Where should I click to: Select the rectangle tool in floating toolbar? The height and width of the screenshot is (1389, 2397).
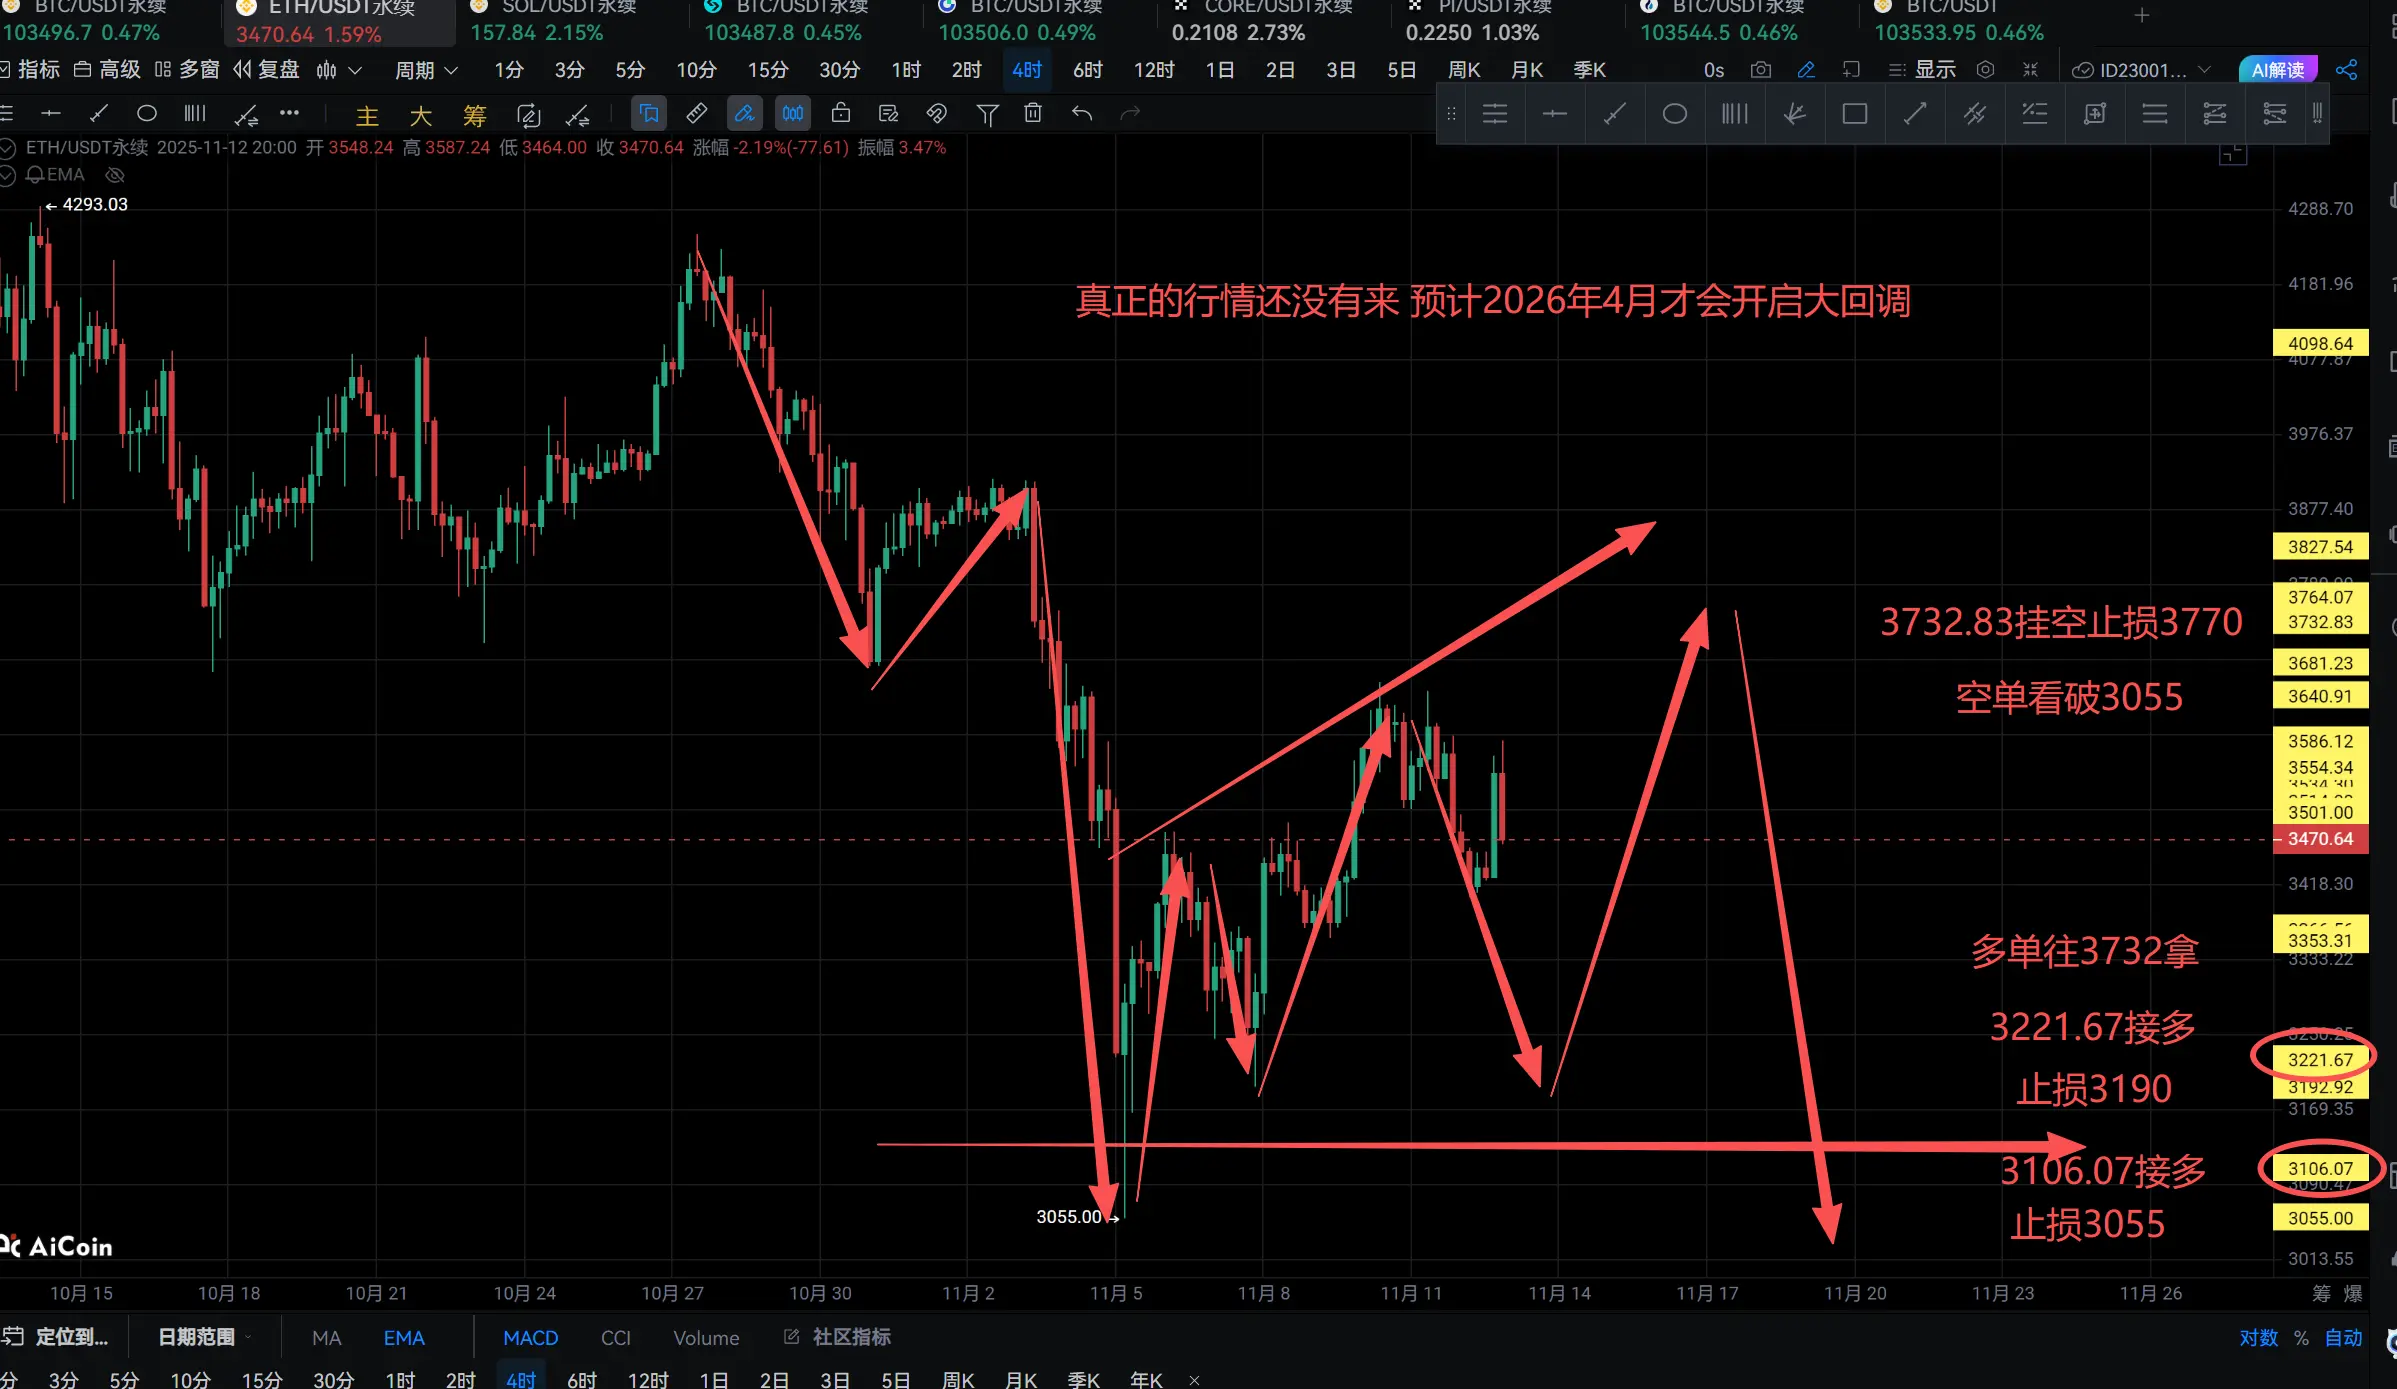click(x=1854, y=114)
